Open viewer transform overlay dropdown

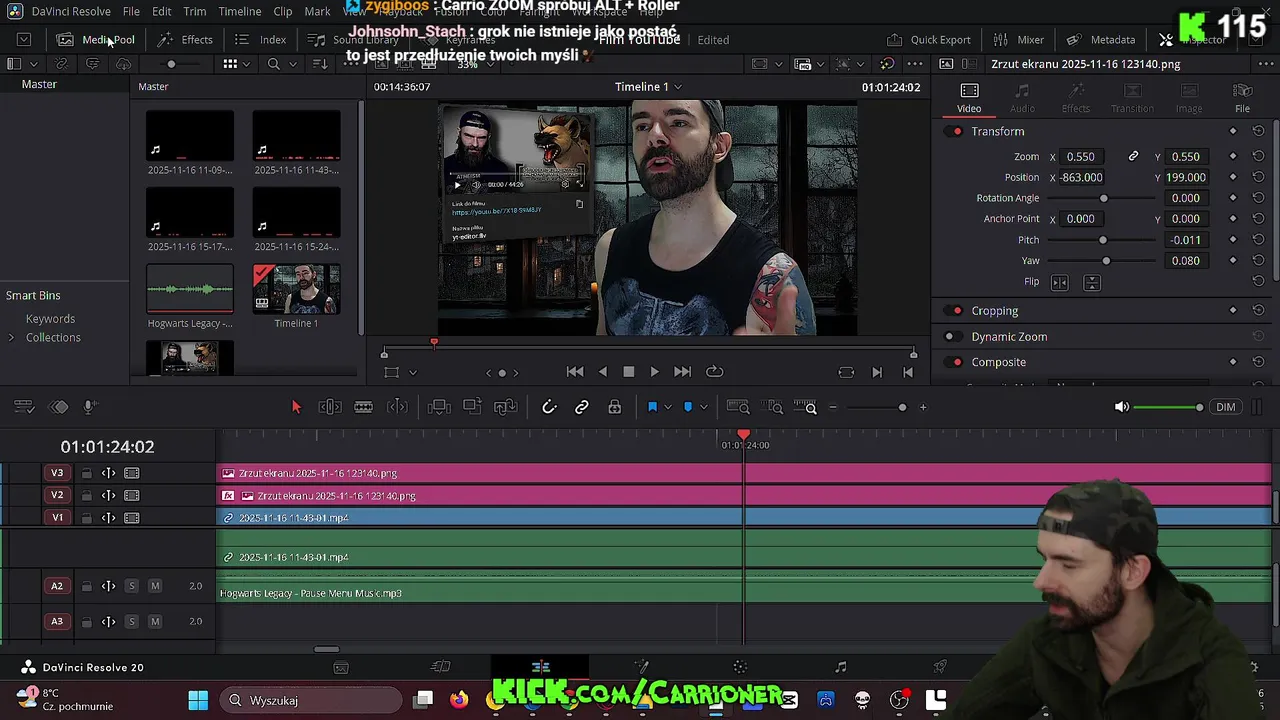412,372
